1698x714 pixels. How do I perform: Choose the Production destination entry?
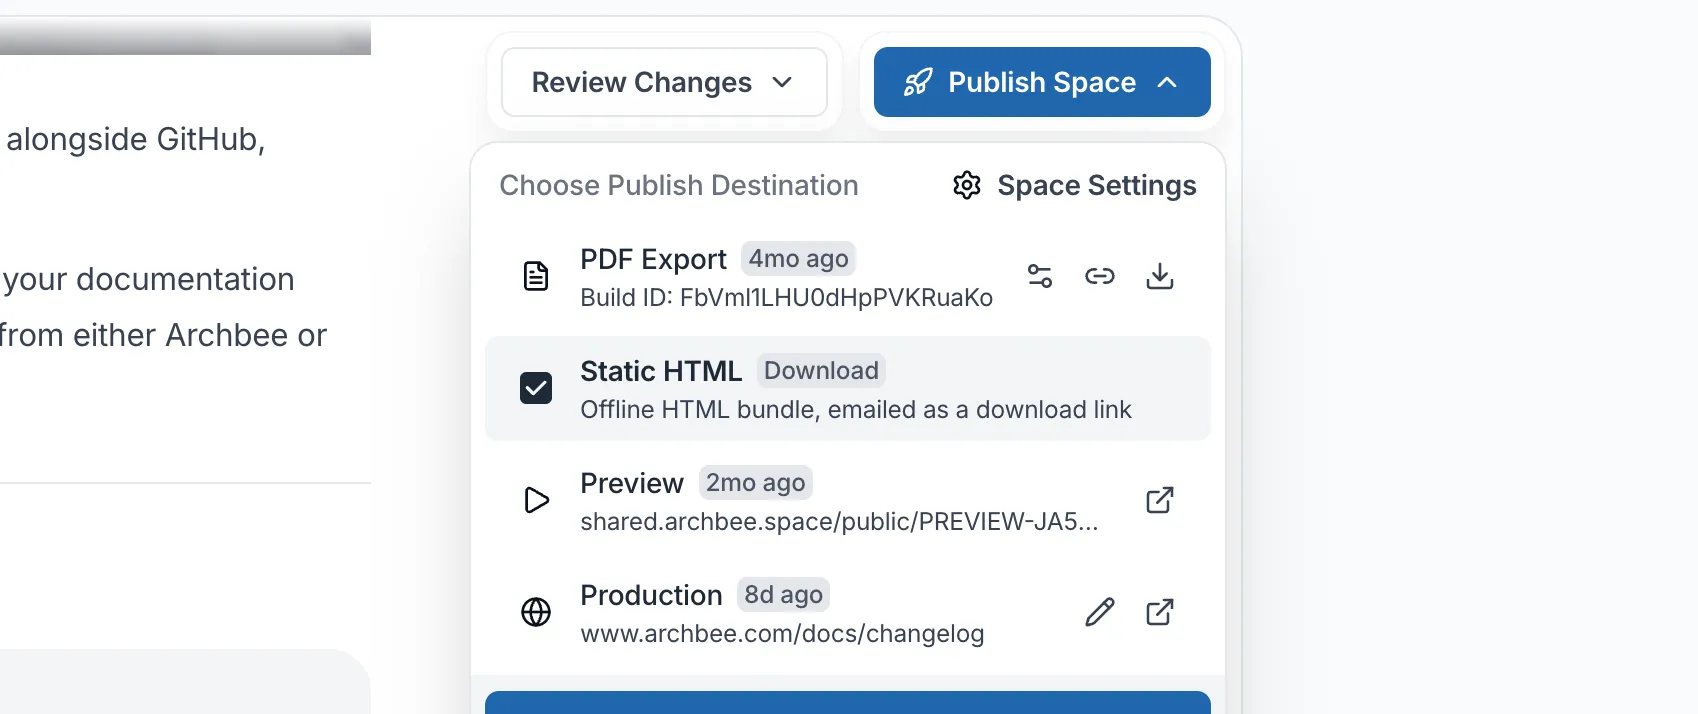coord(848,612)
